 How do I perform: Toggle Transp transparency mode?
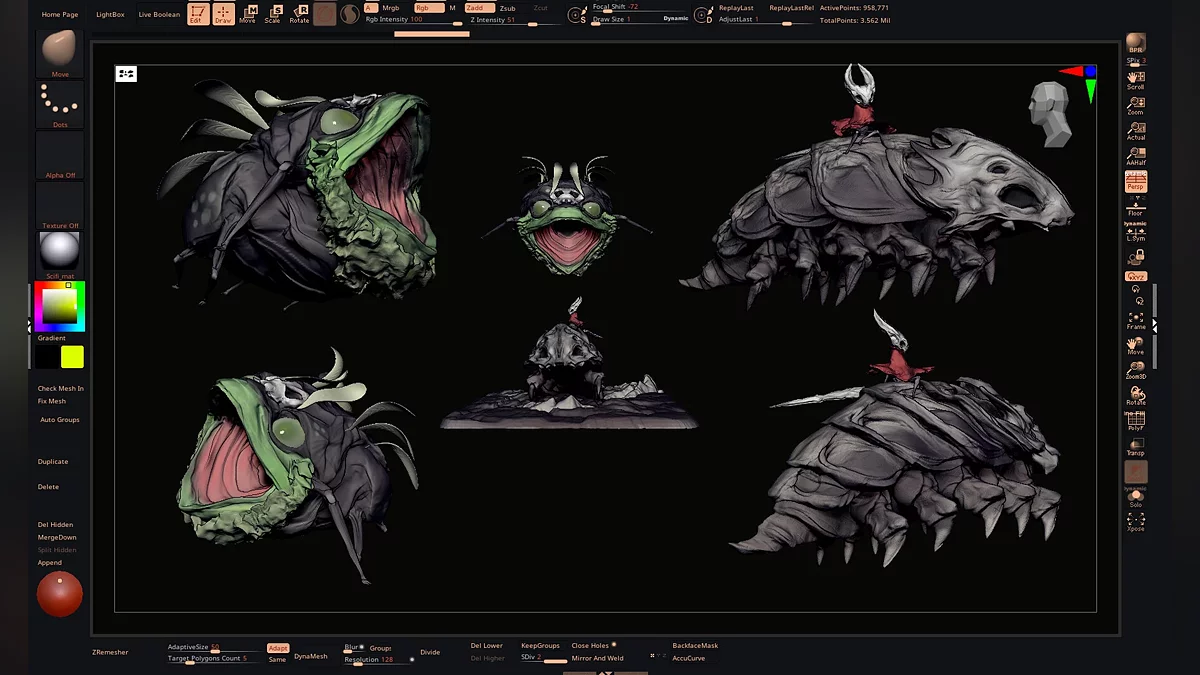1136,446
